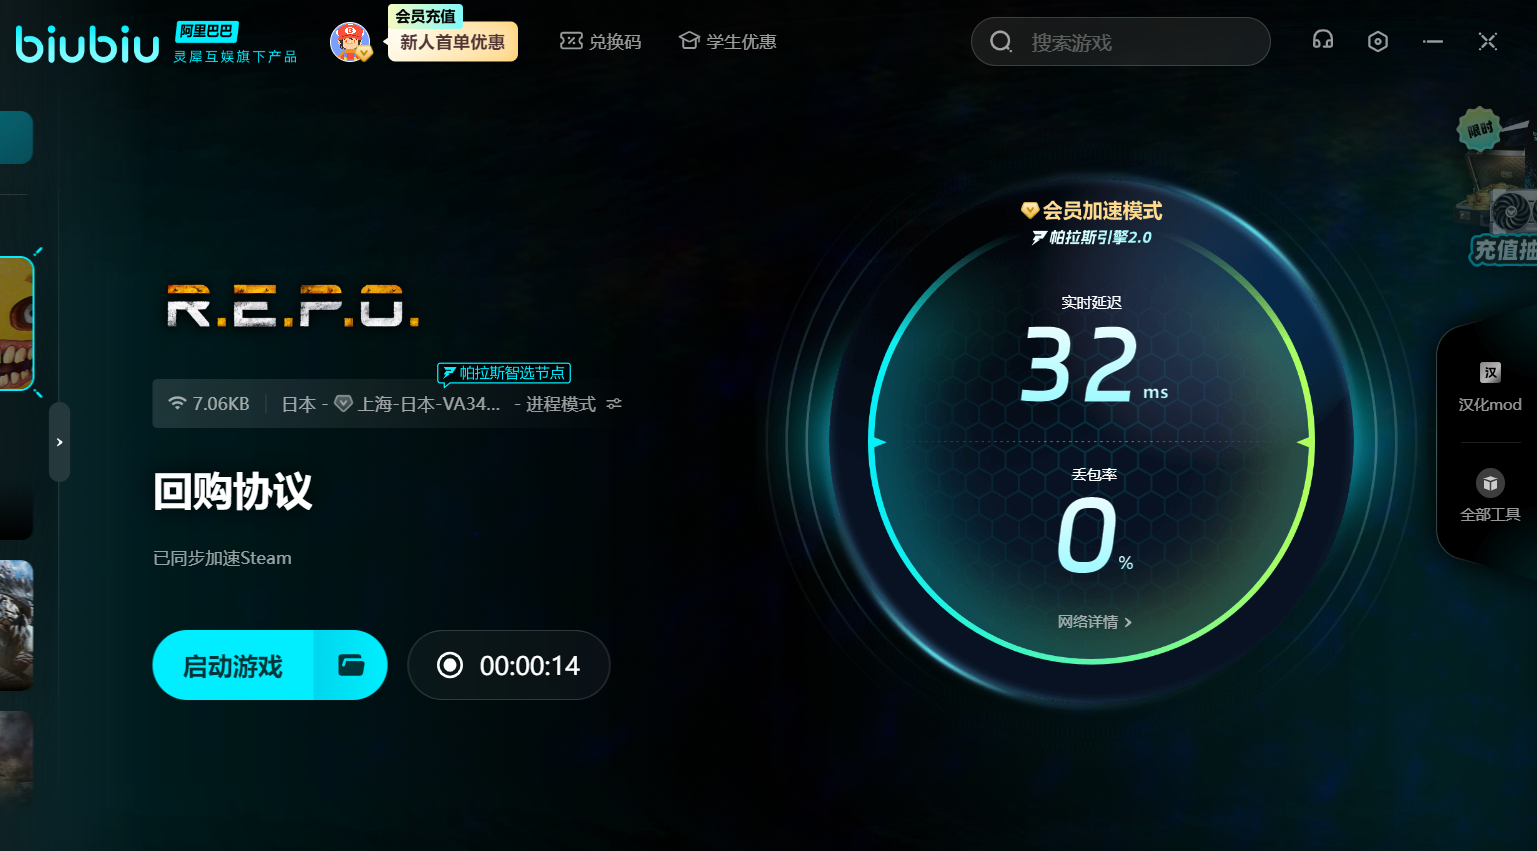Click the search magnifier icon

pyautogui.click(x=1001, y=42)
